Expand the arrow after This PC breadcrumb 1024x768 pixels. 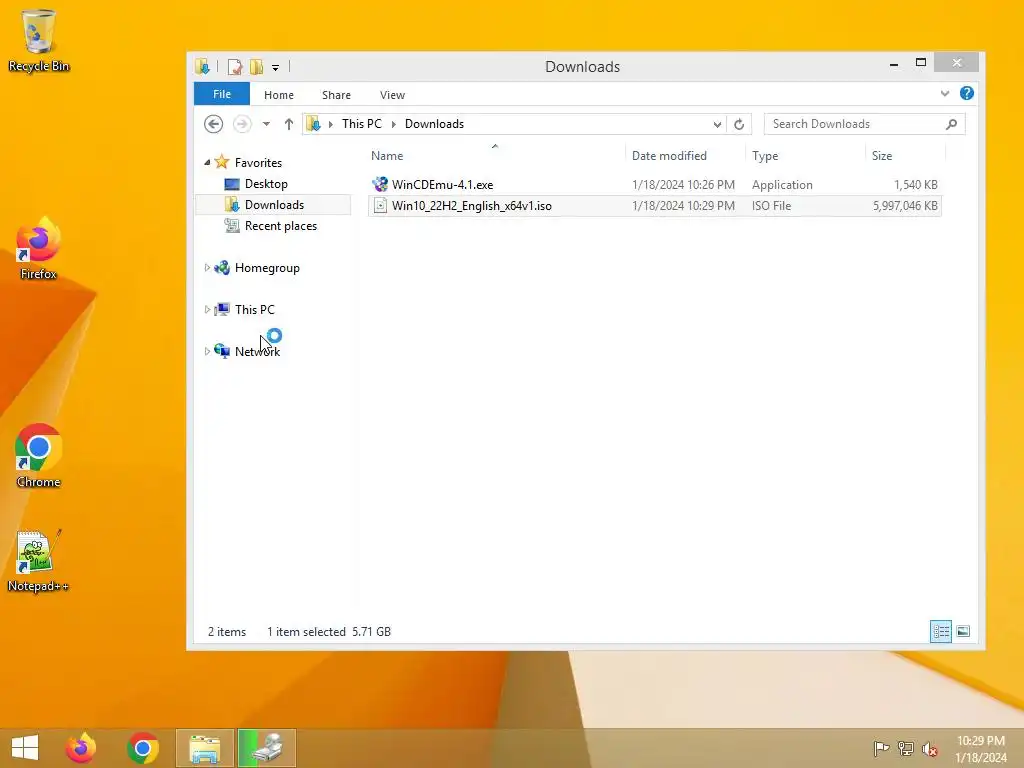394,124
